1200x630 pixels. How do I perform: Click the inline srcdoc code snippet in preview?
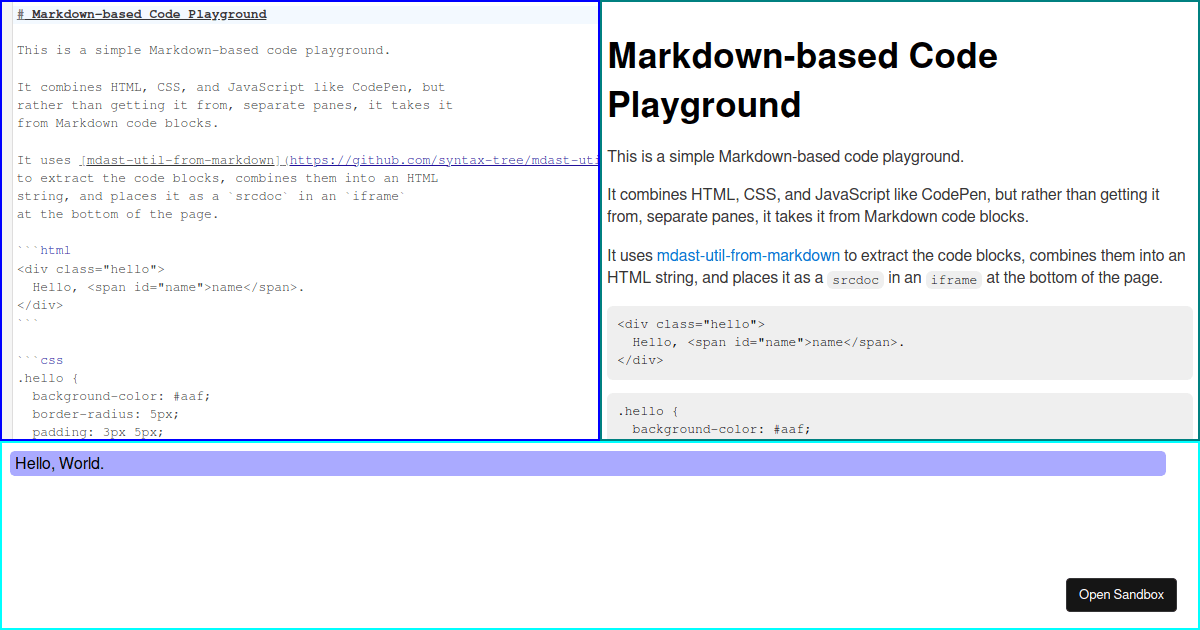[x=855, y=280]
